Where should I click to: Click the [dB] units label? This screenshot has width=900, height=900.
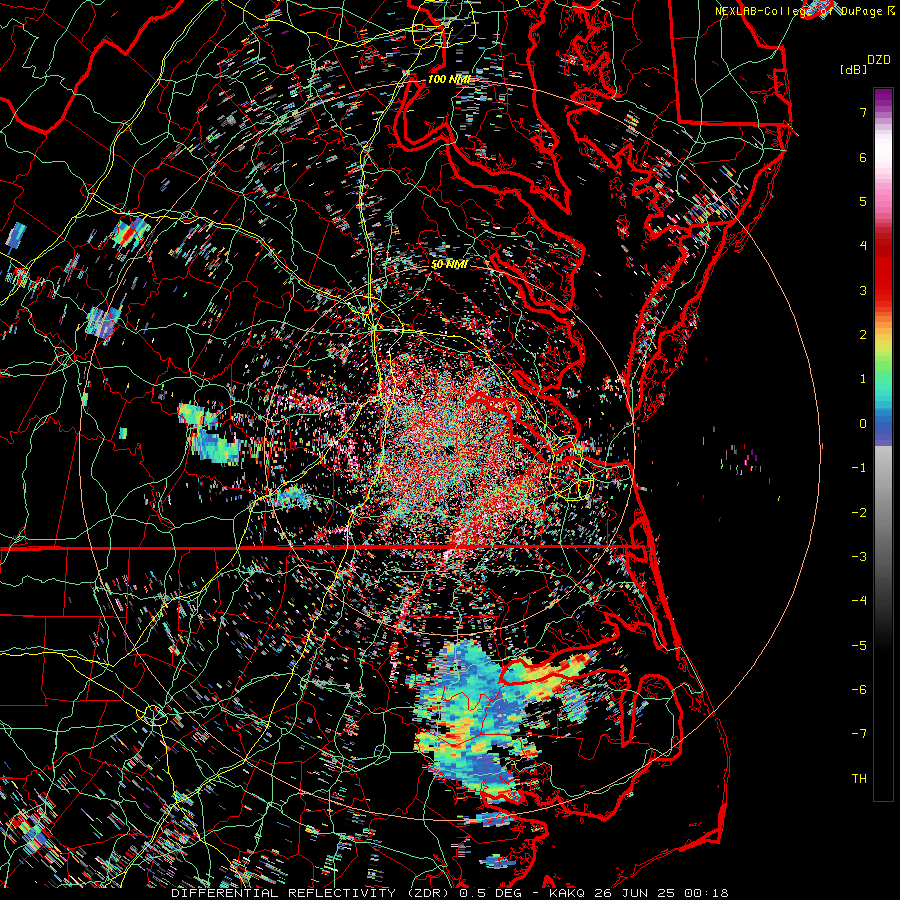point(854,69)
